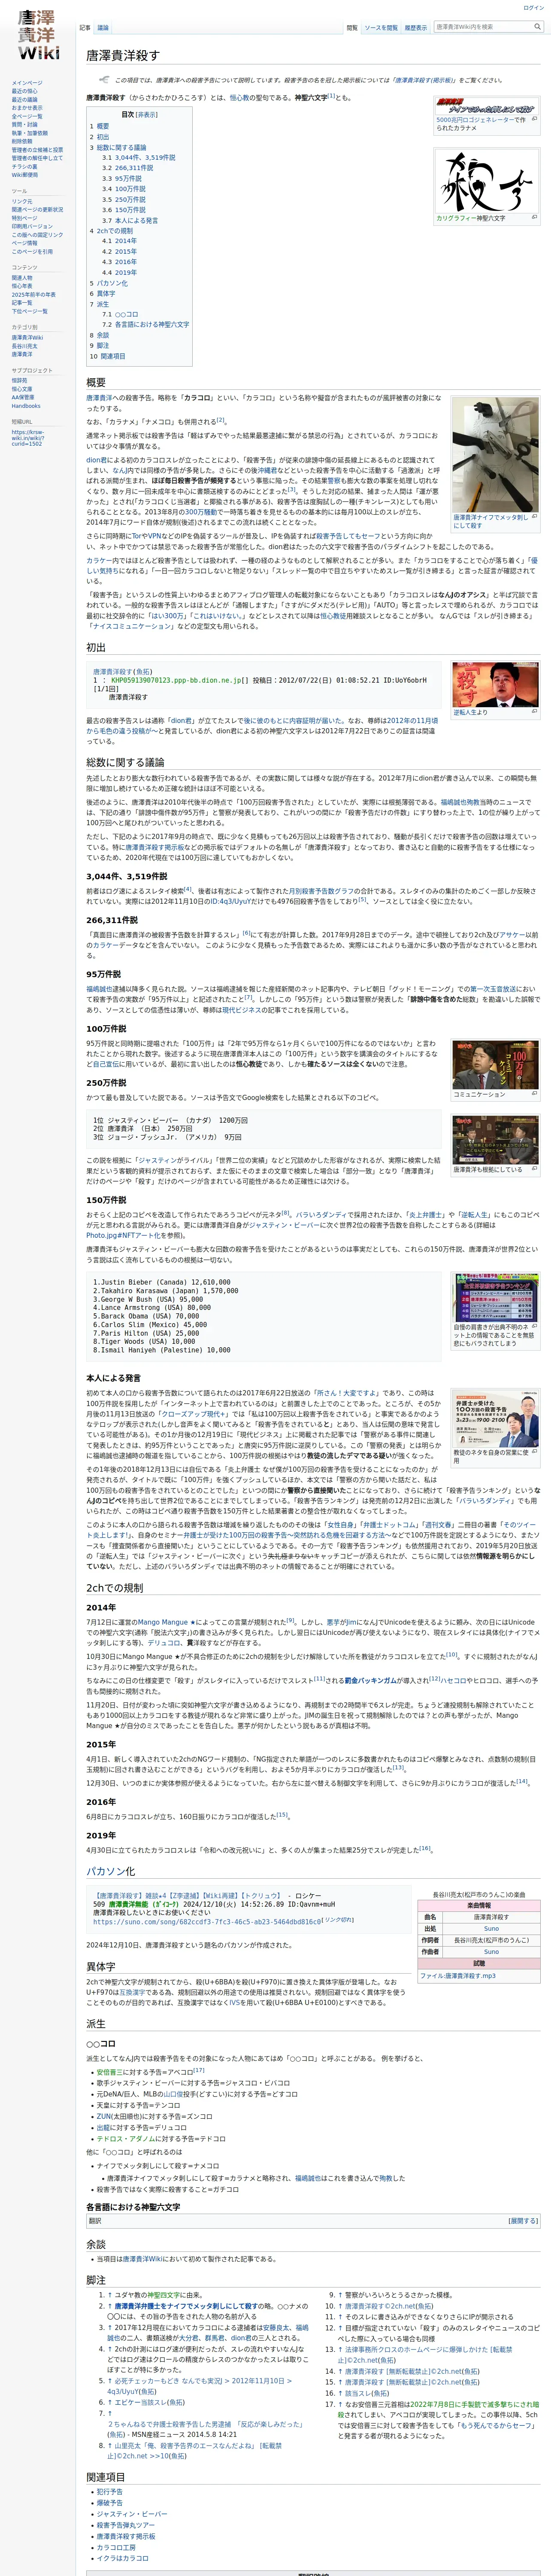551x2576 pixels.
Task: Open sidebar link メインページ
Action: pyautogui.click(x=27, y=83)
